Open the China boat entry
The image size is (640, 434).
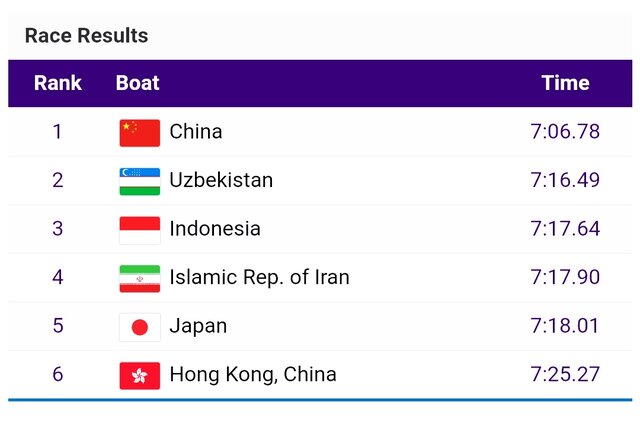point(196,132)
